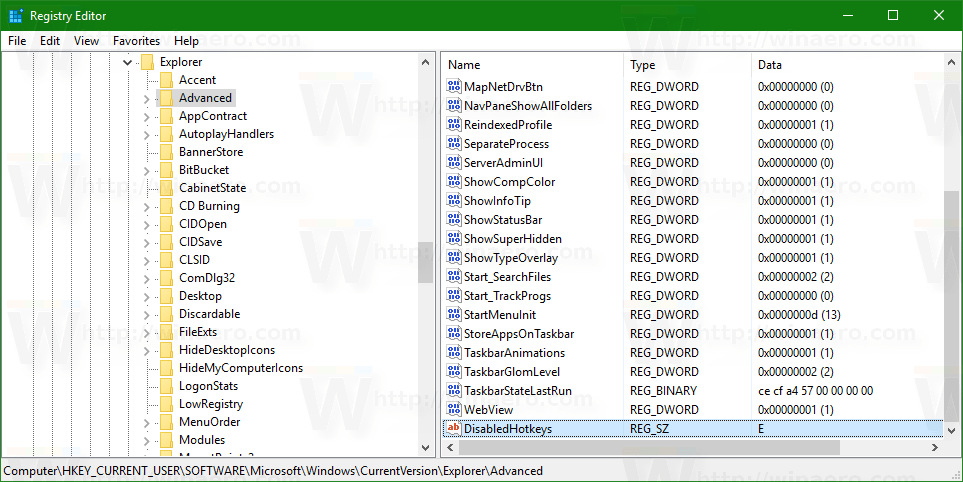Open the File menu

pyautogui.click(x=17, y=41)
